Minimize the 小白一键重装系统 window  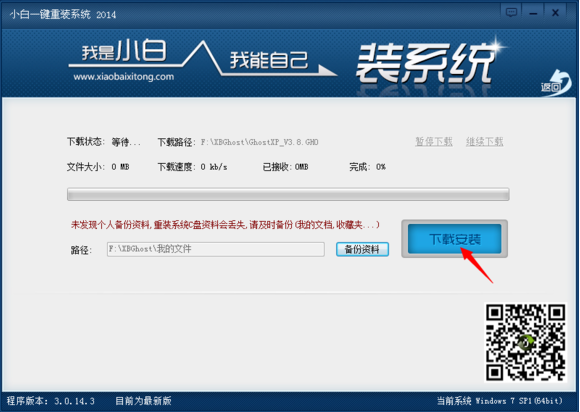point(533,13)
